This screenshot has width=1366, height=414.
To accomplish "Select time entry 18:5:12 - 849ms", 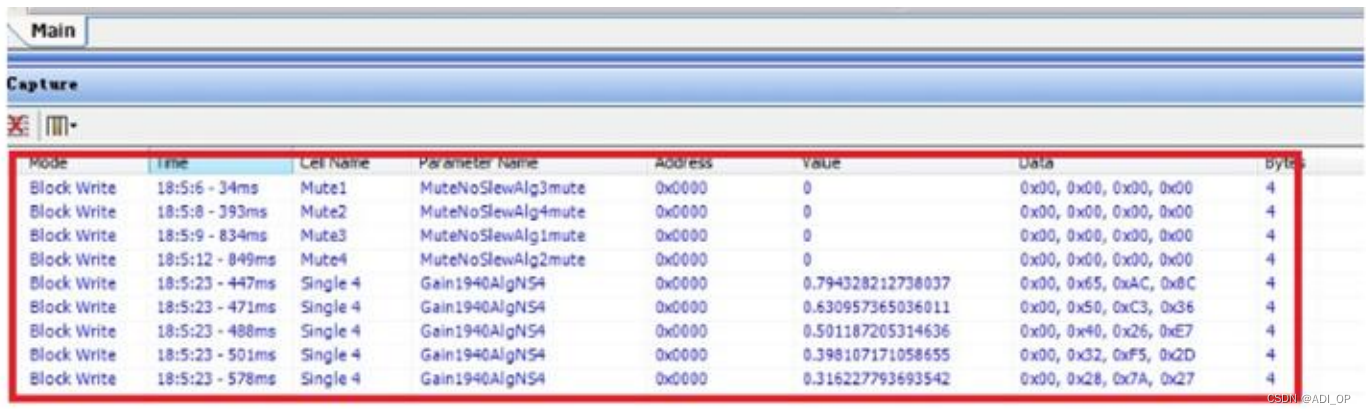I will [216, 260].
